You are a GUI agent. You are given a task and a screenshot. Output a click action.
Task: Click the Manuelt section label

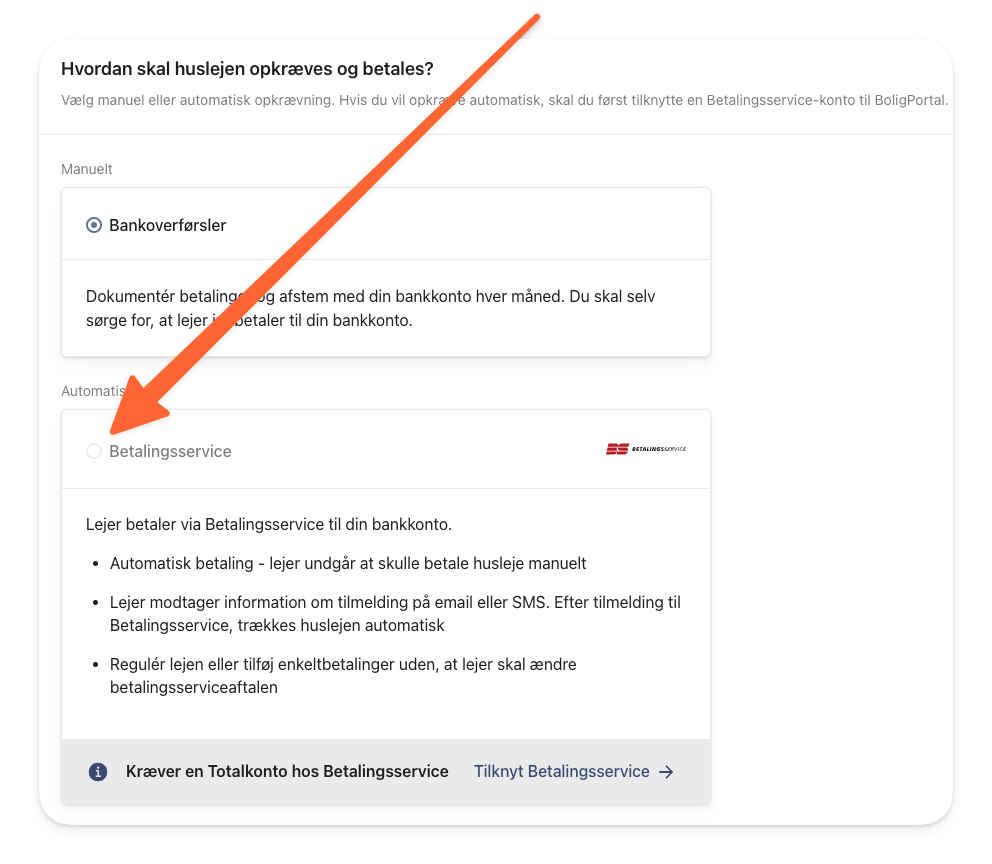click(x=87, y=169)
